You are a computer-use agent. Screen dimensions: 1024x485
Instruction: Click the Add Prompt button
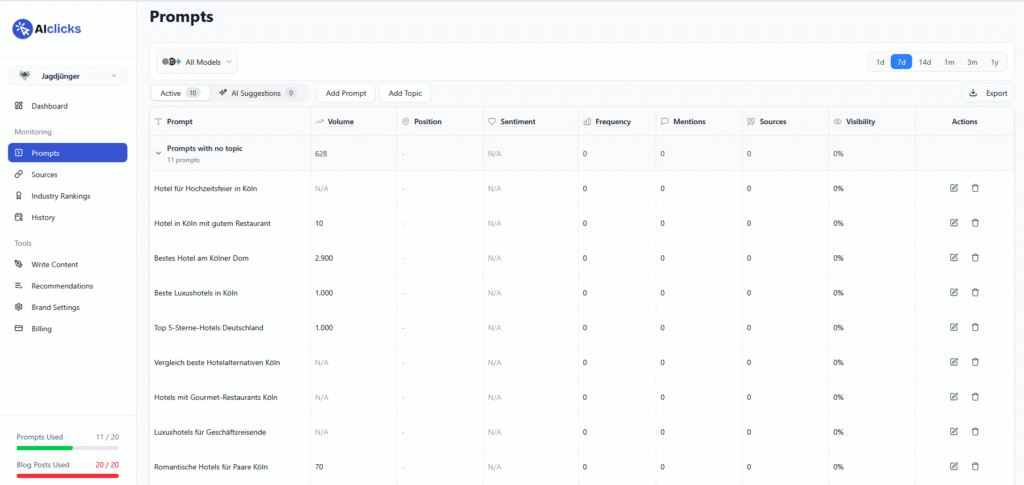(346, 93)
